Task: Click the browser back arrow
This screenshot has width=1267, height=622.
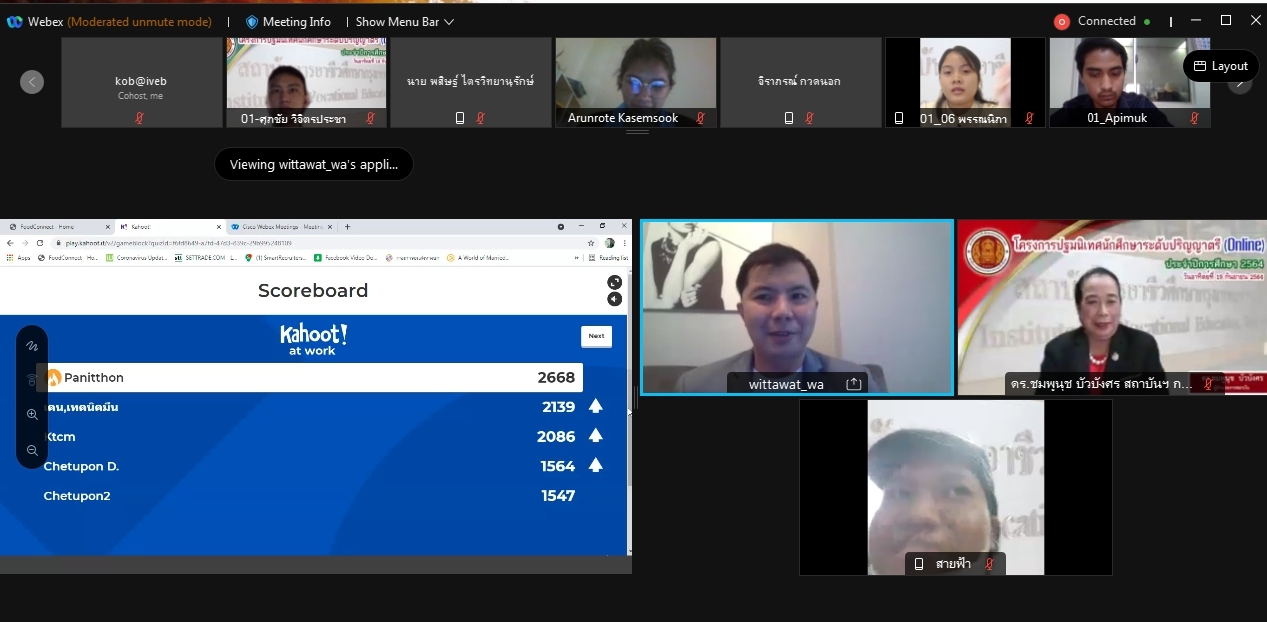Action: coord(10,243)
